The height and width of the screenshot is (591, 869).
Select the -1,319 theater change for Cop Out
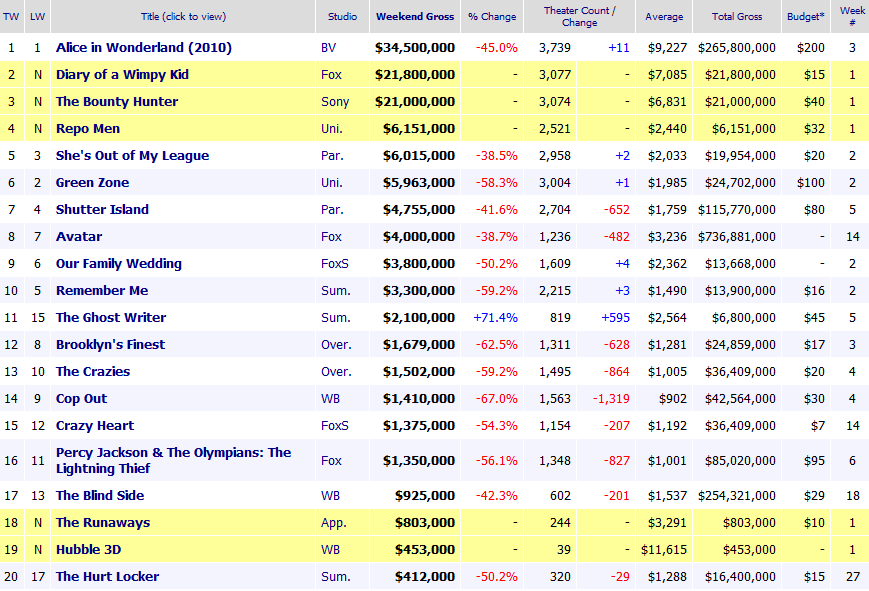click(x=611, y=399)
